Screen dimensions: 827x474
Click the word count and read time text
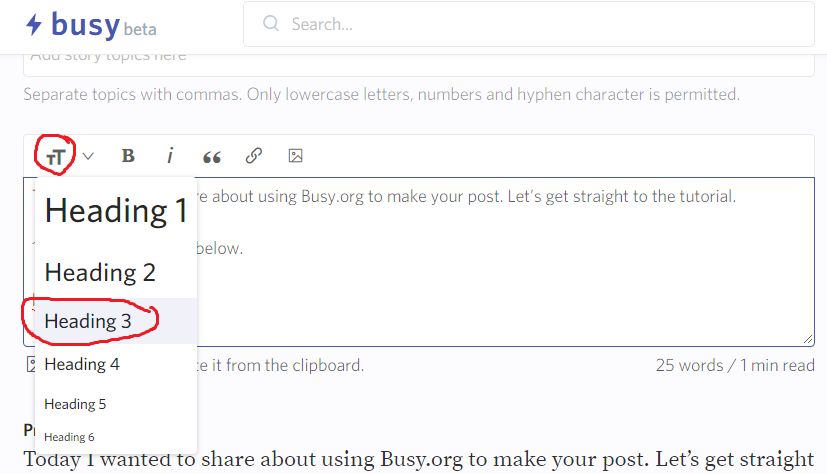735,365
